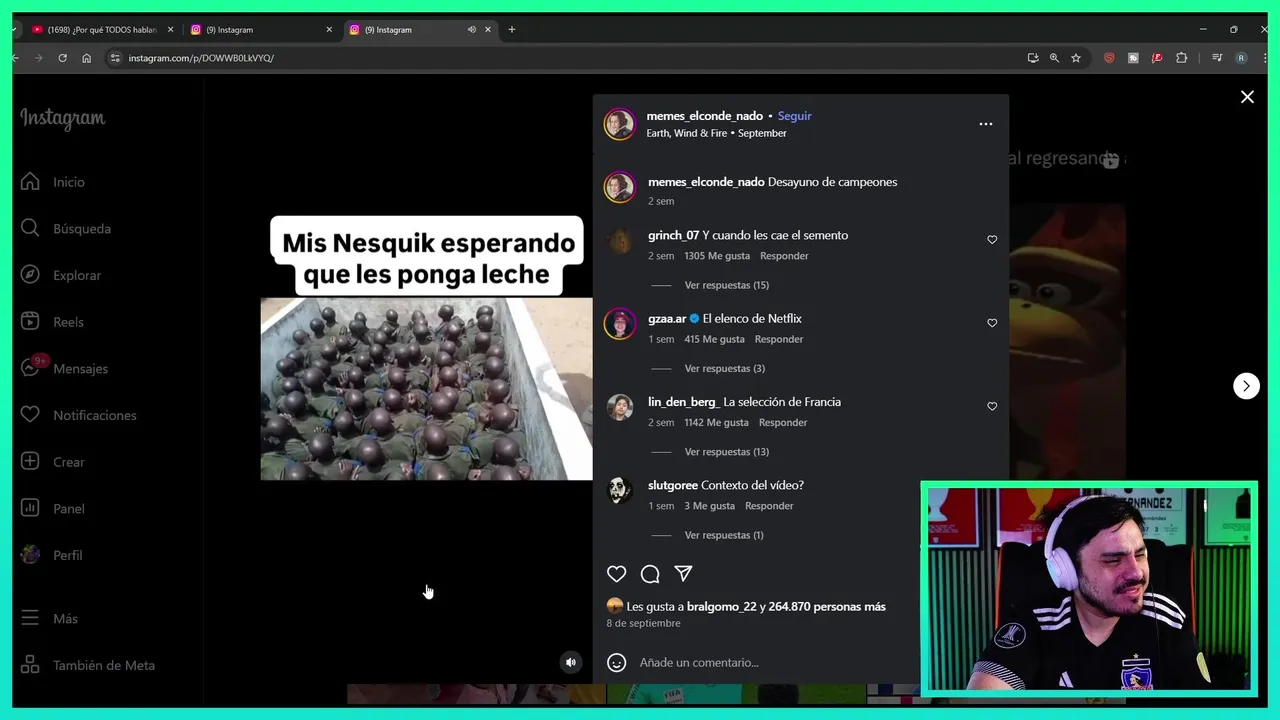
Task: Bookmark page with star icon
Action: (x=1076, y=58)
